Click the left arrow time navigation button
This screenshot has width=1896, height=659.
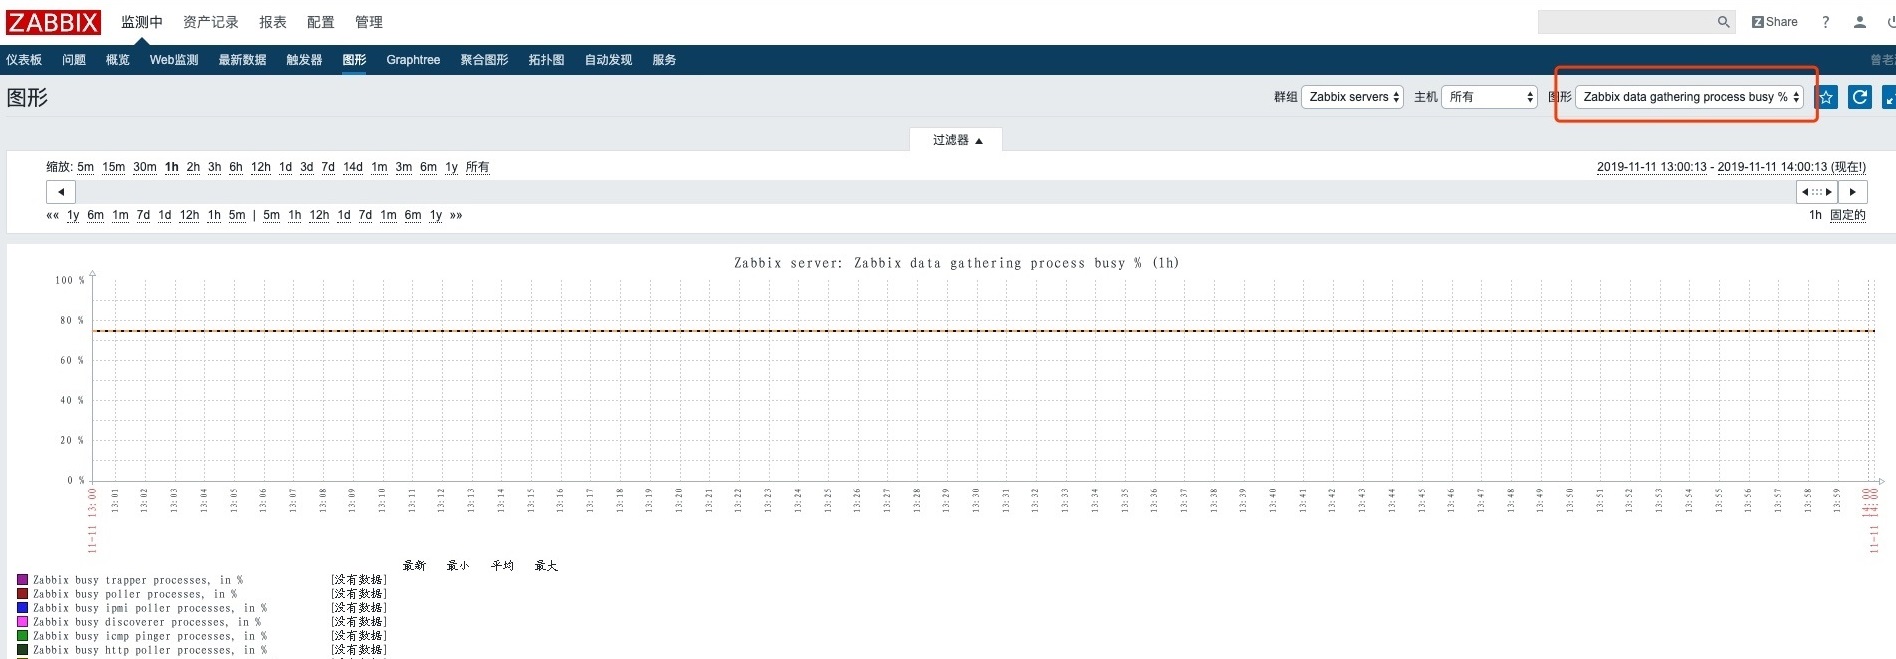coord(61,192)
